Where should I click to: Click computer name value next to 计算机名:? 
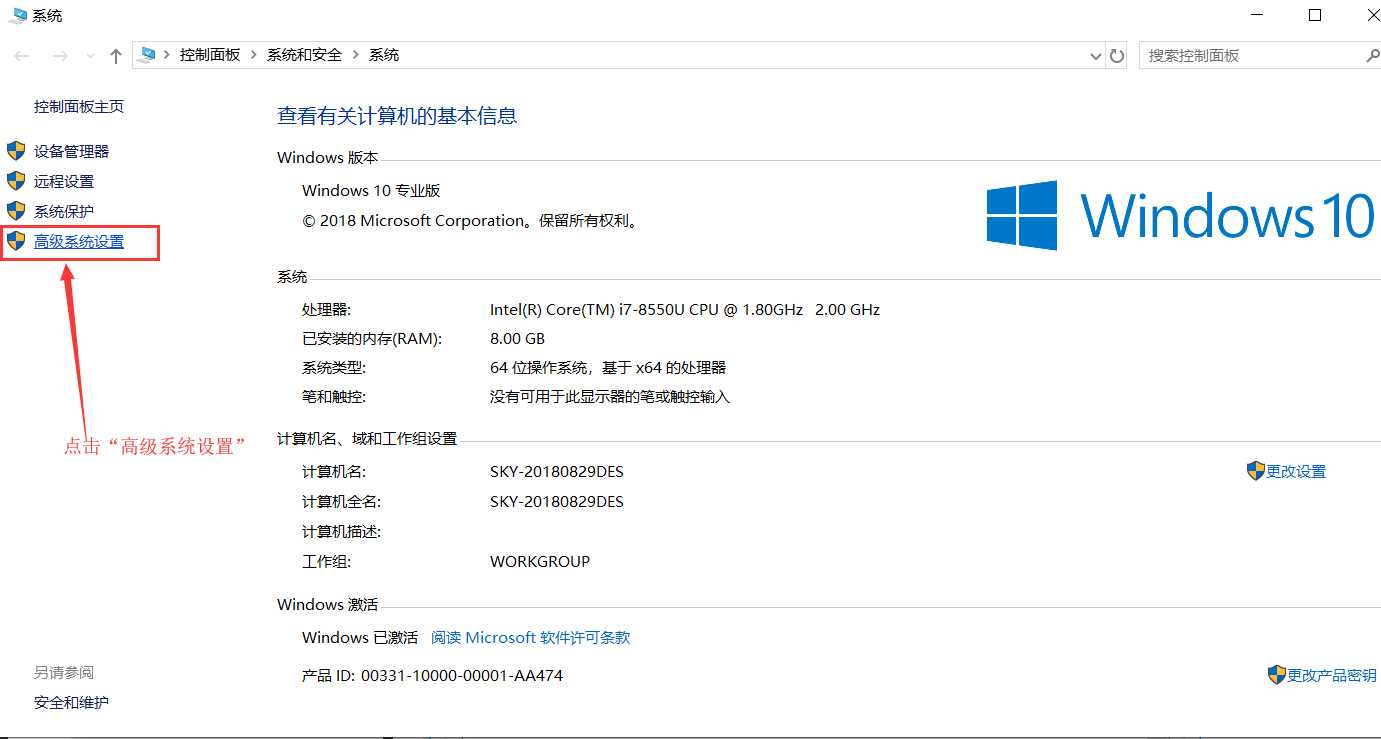point(557,472)
